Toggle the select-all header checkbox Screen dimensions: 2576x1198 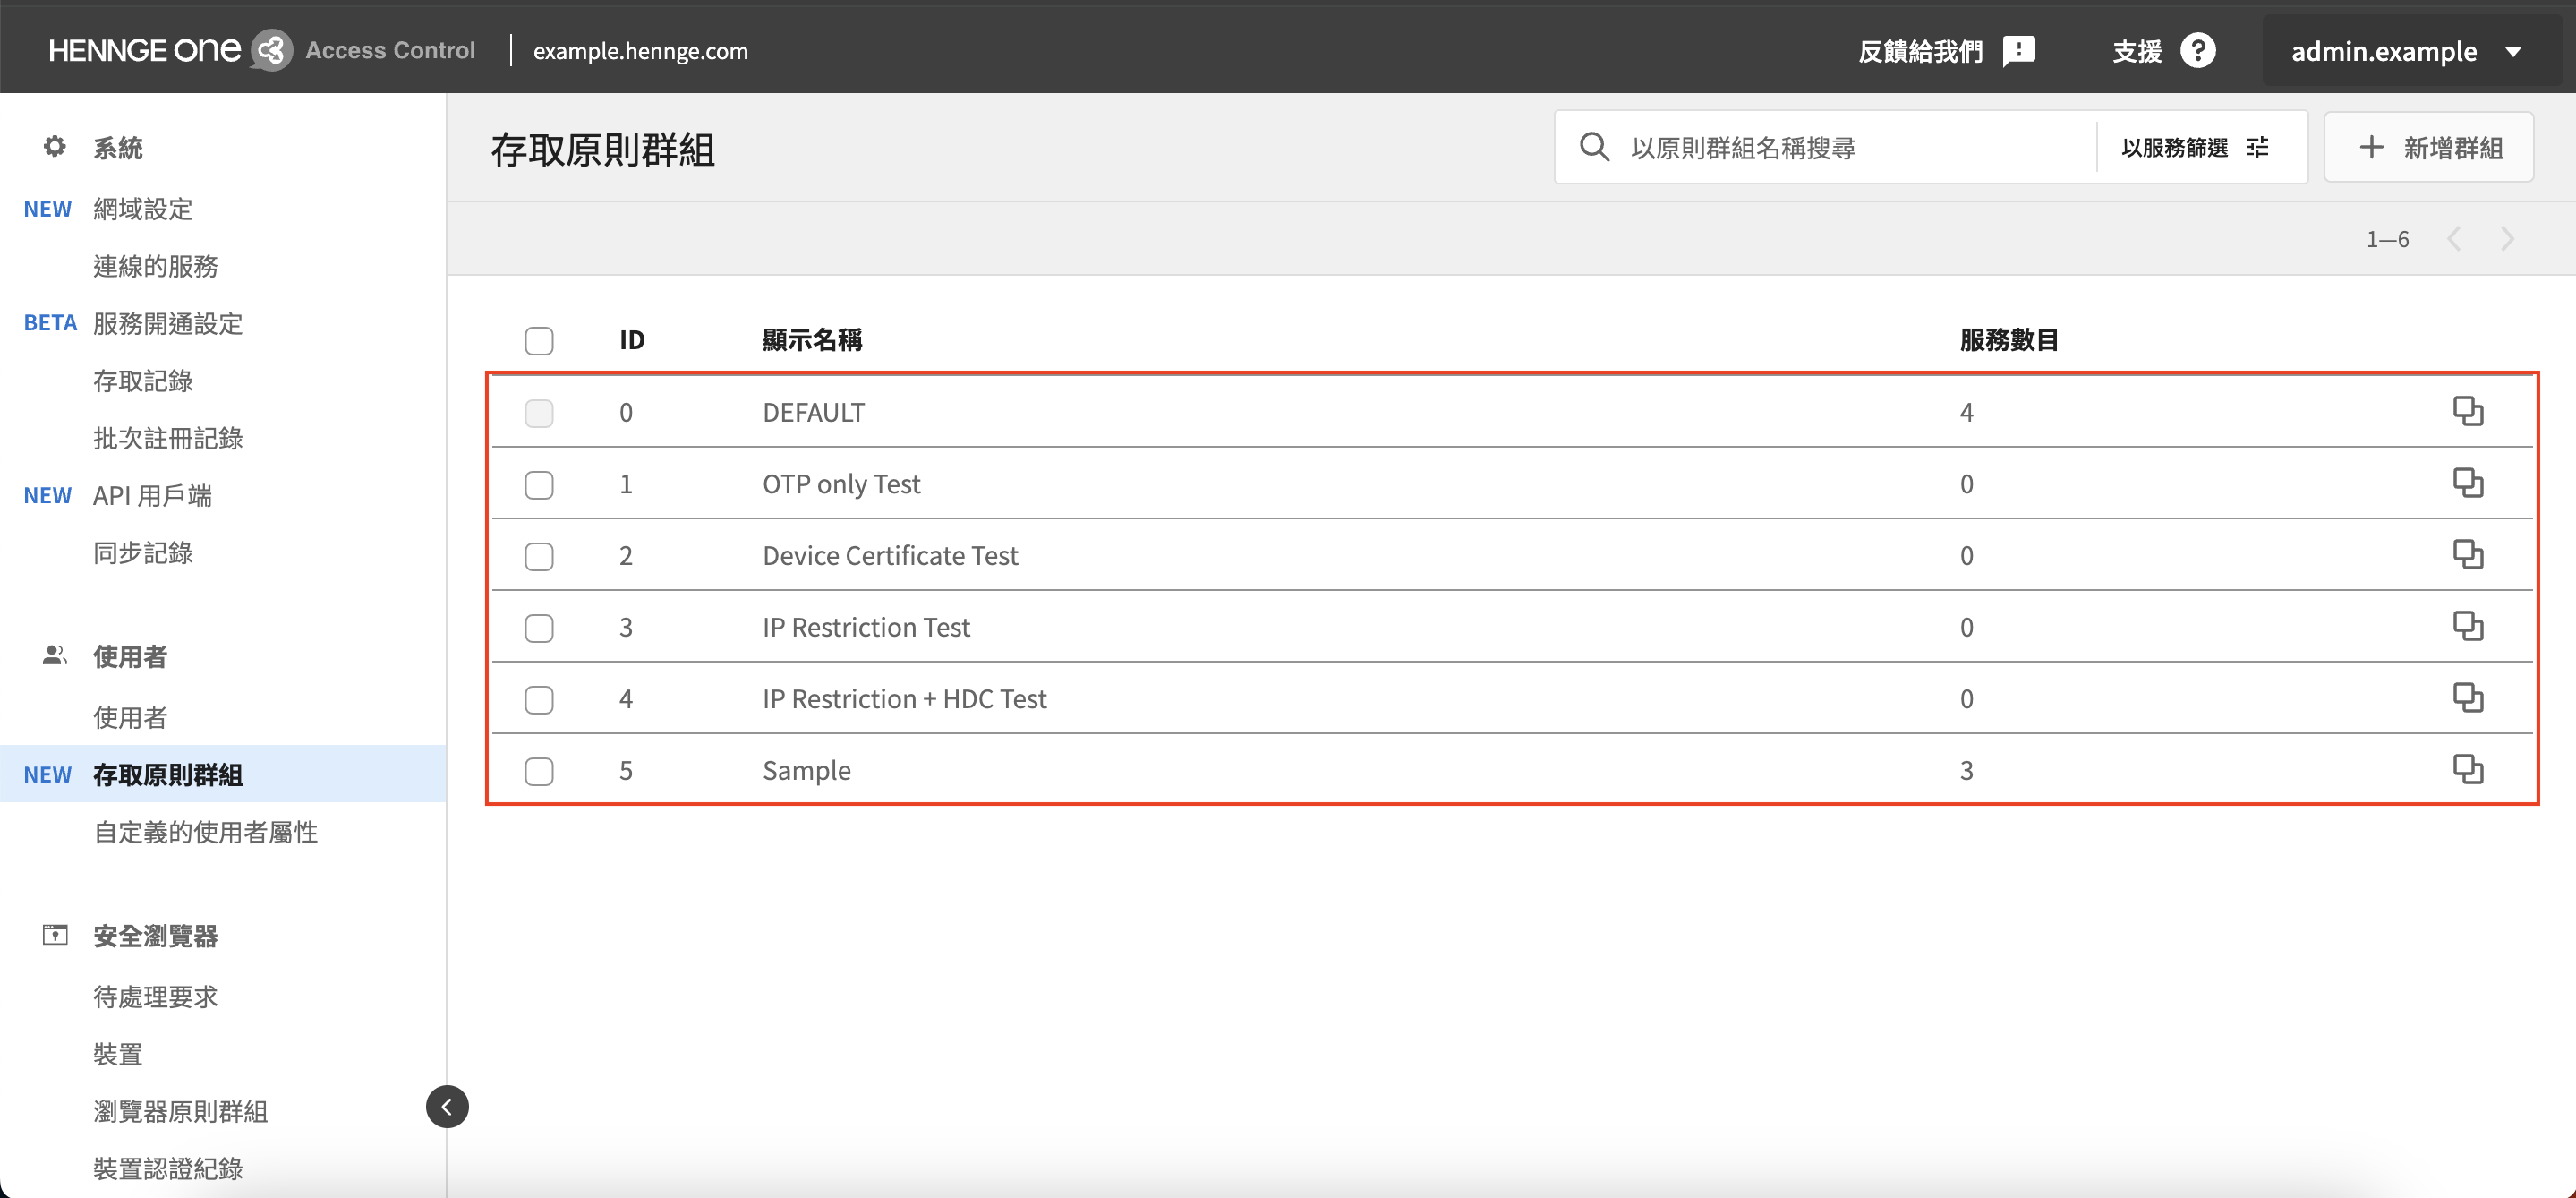coord(539,341)
